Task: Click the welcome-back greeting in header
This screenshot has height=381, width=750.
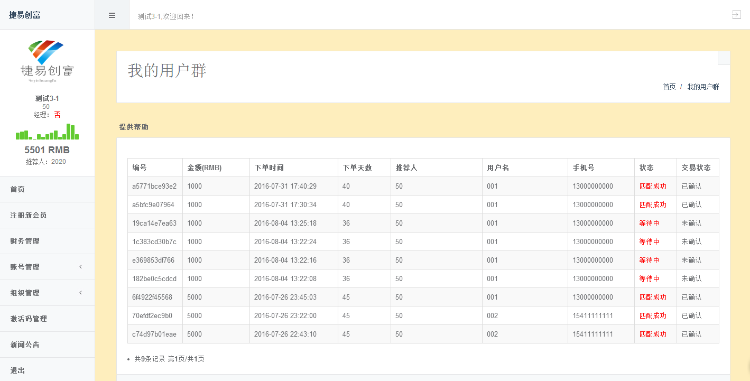Action: pyautogui.click(x=166, y=16)
